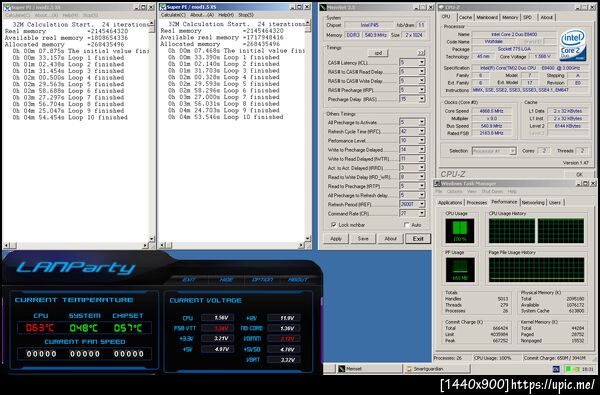Open Smartguardian from the taskbar
The image size is (600, 395).
coord(436,369)
